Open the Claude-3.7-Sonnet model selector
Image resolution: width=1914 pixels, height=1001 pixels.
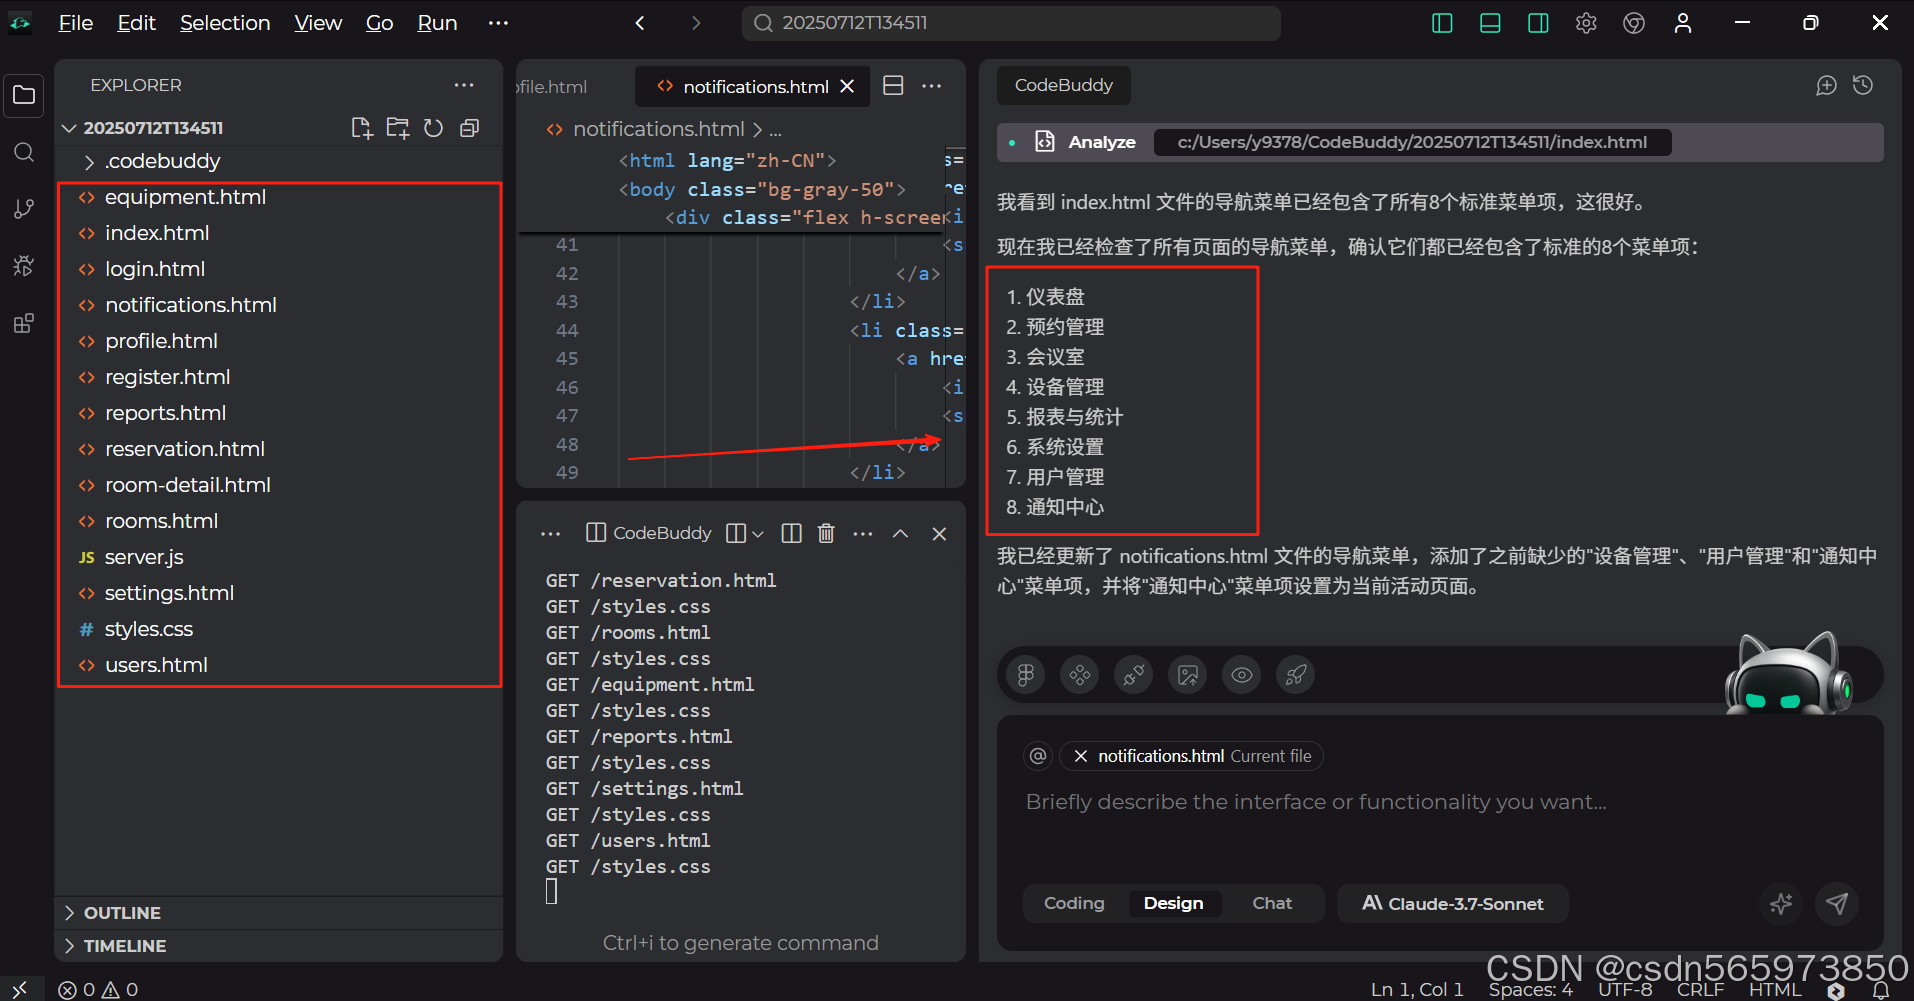1452,904
